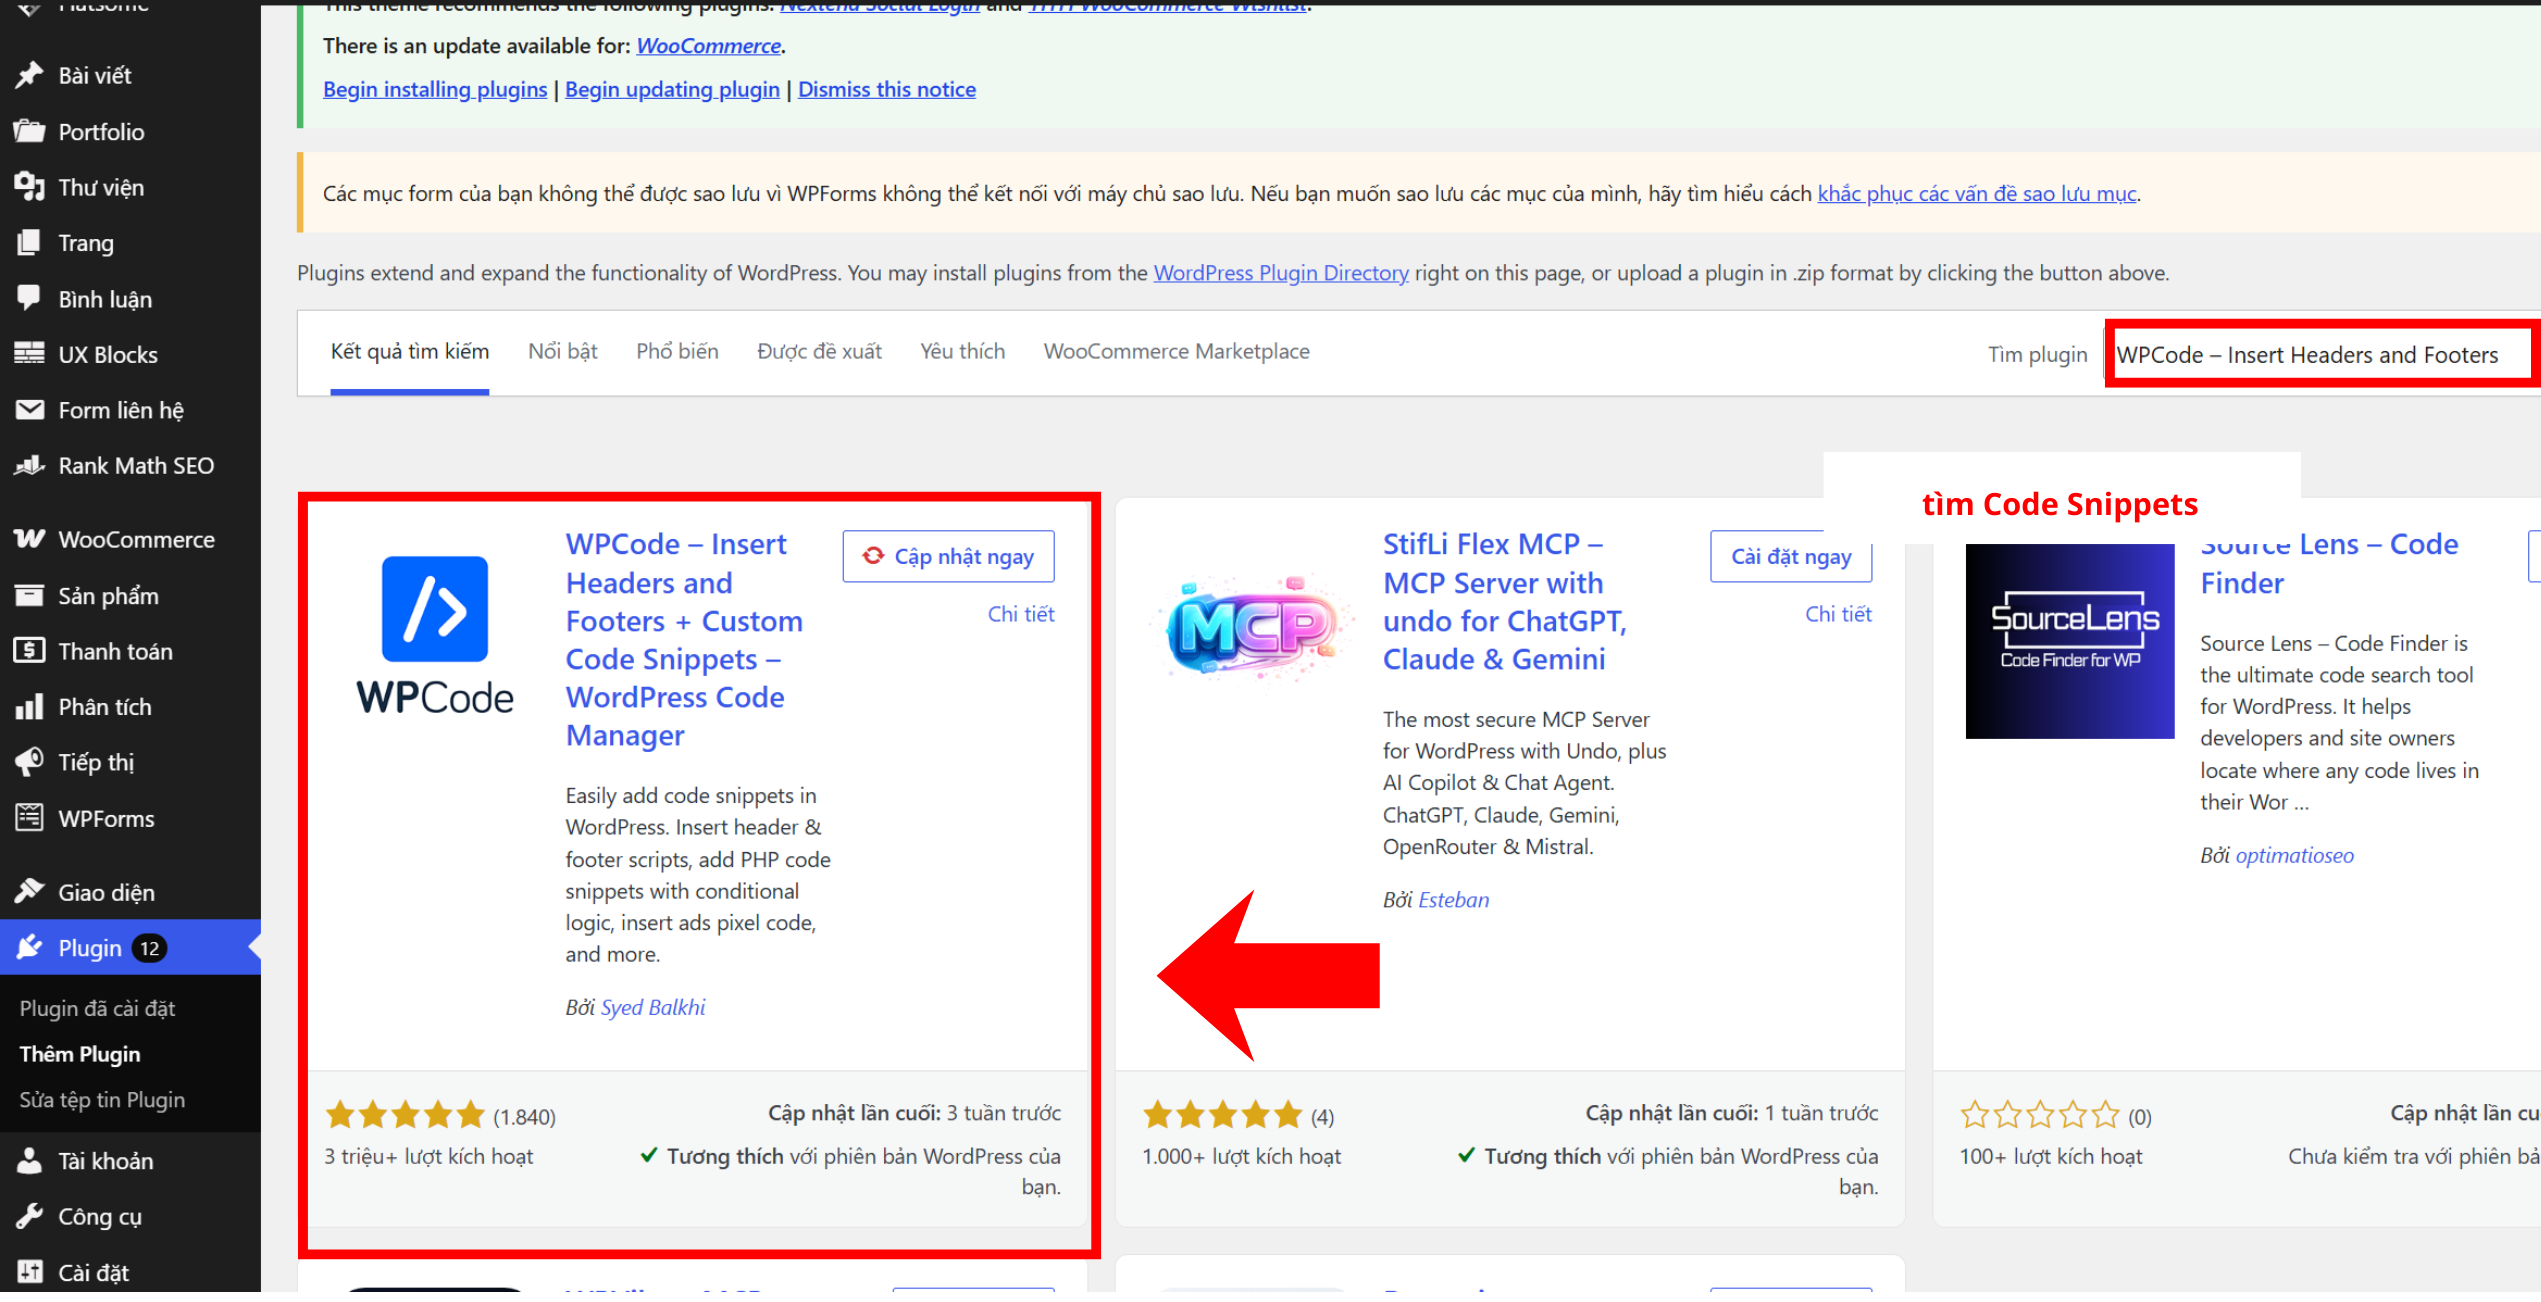
Task: Focus the Tìm plugin search field
Action: coord(2319,355)
